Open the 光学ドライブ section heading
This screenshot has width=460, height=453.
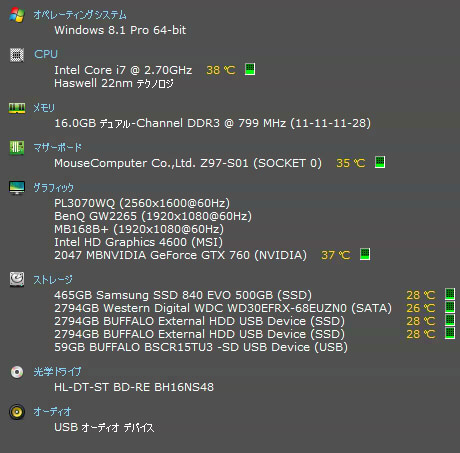[x=57, y=371]
